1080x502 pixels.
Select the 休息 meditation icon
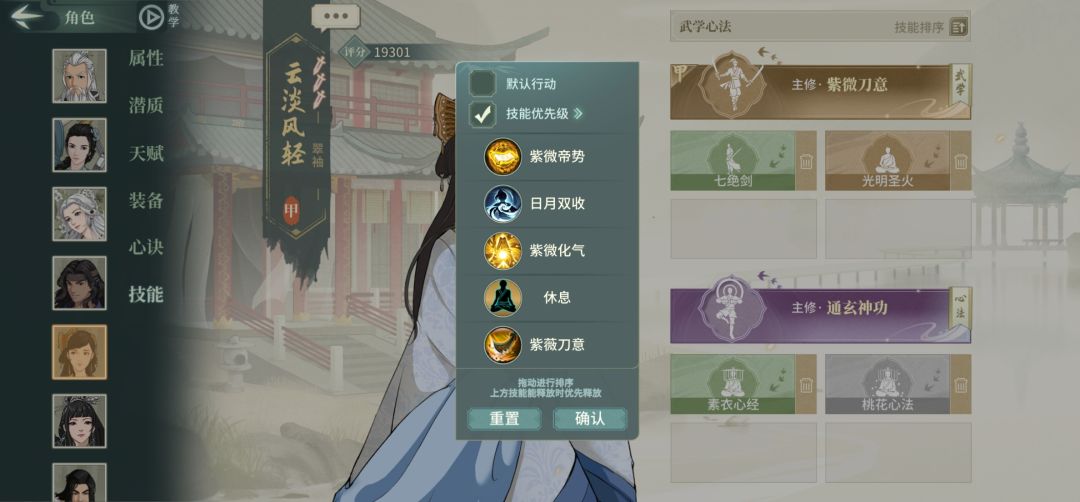point(502,297)
